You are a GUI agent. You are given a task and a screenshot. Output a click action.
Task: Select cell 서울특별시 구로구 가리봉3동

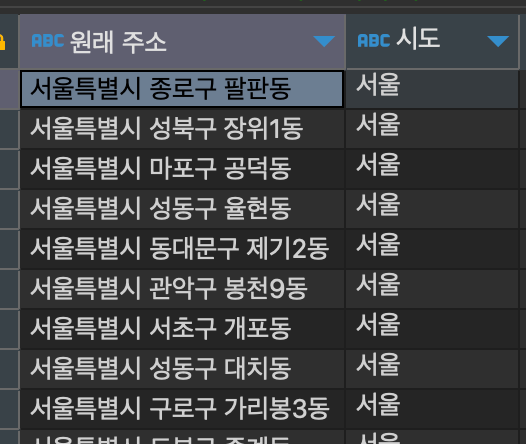pos(182,408)
